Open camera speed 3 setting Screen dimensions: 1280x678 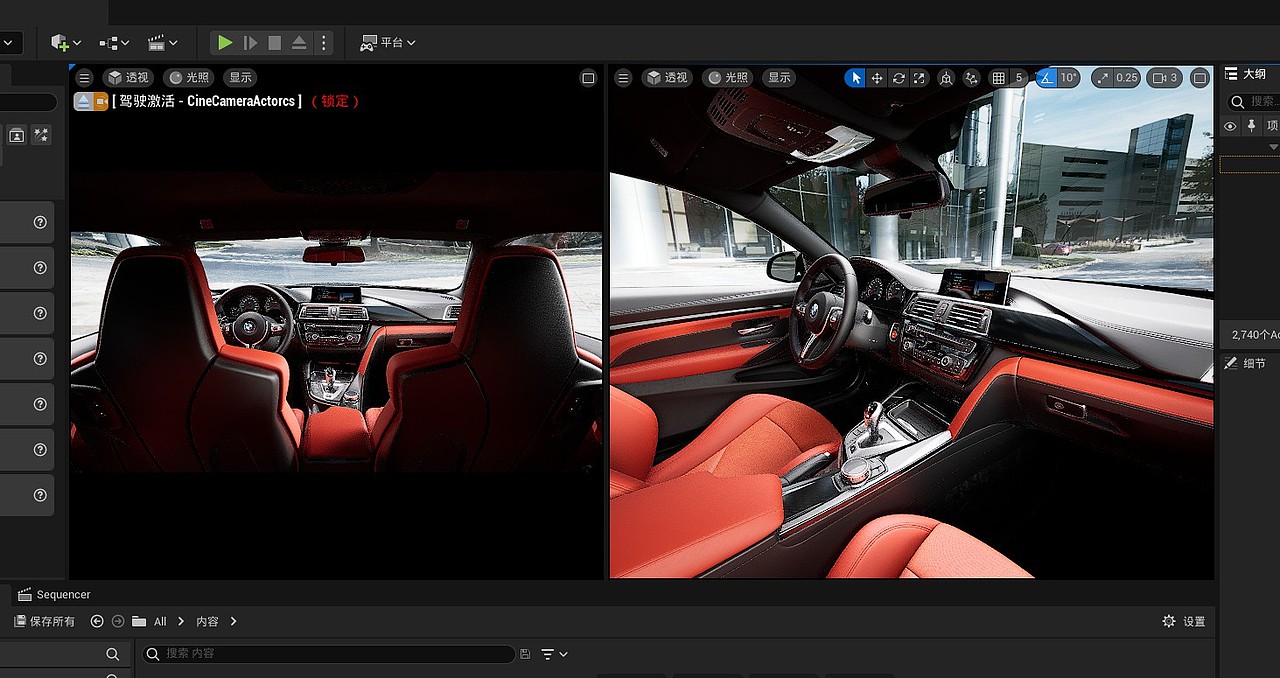(x=1165, y=78)
